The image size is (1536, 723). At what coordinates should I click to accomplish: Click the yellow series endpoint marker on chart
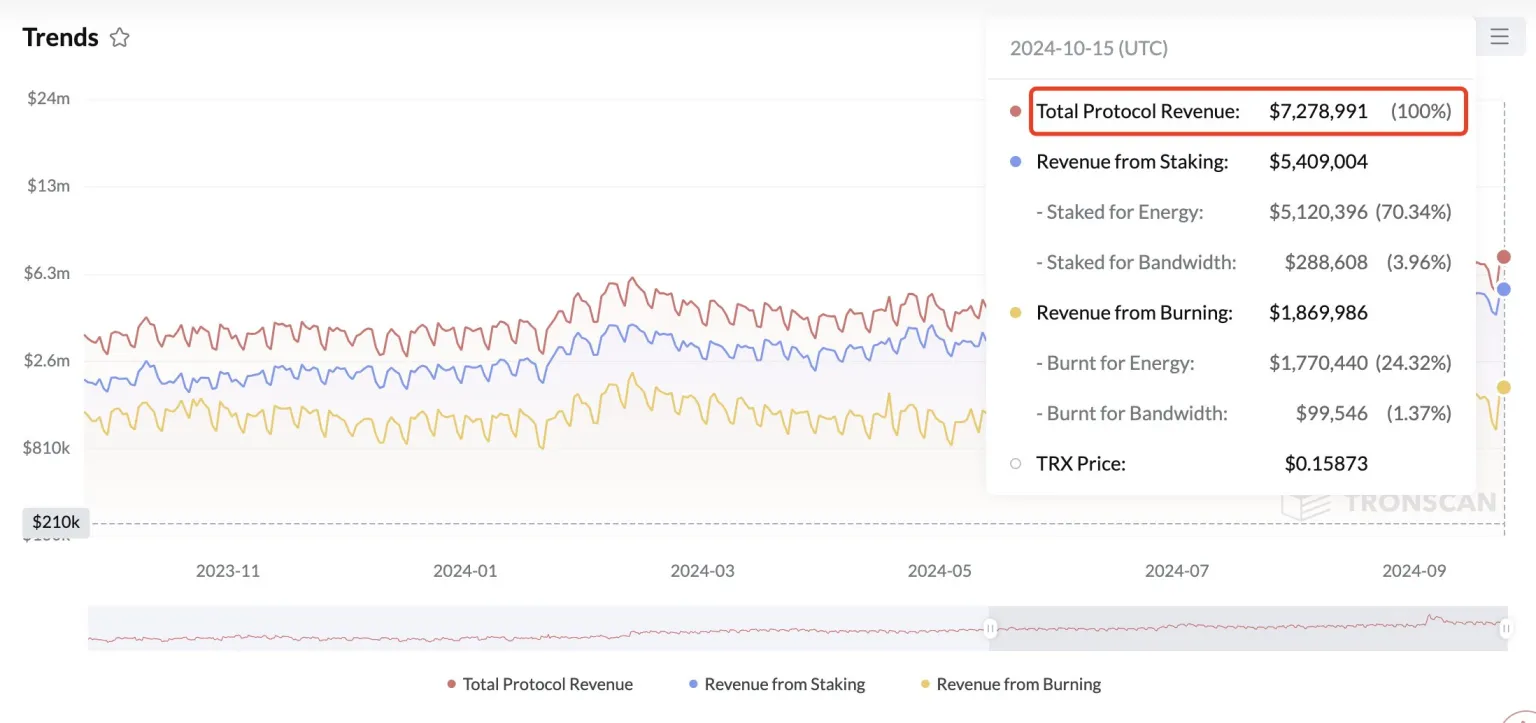1503,386
